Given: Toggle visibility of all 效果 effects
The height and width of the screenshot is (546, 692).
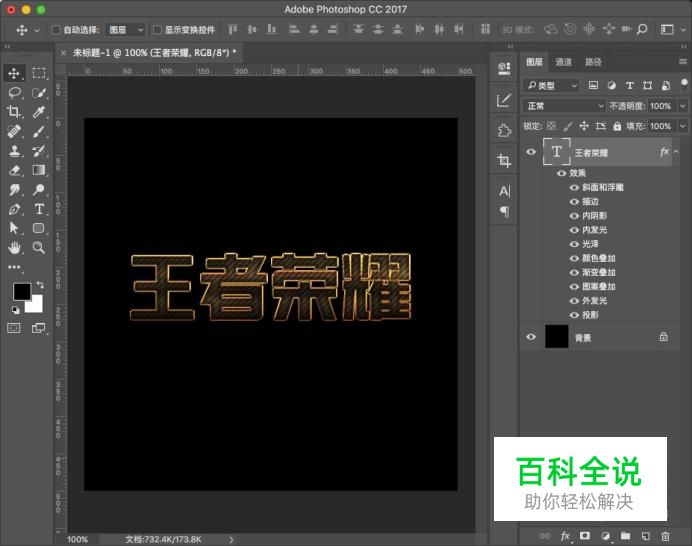Looking at the screenshot, I should [561, 173].
